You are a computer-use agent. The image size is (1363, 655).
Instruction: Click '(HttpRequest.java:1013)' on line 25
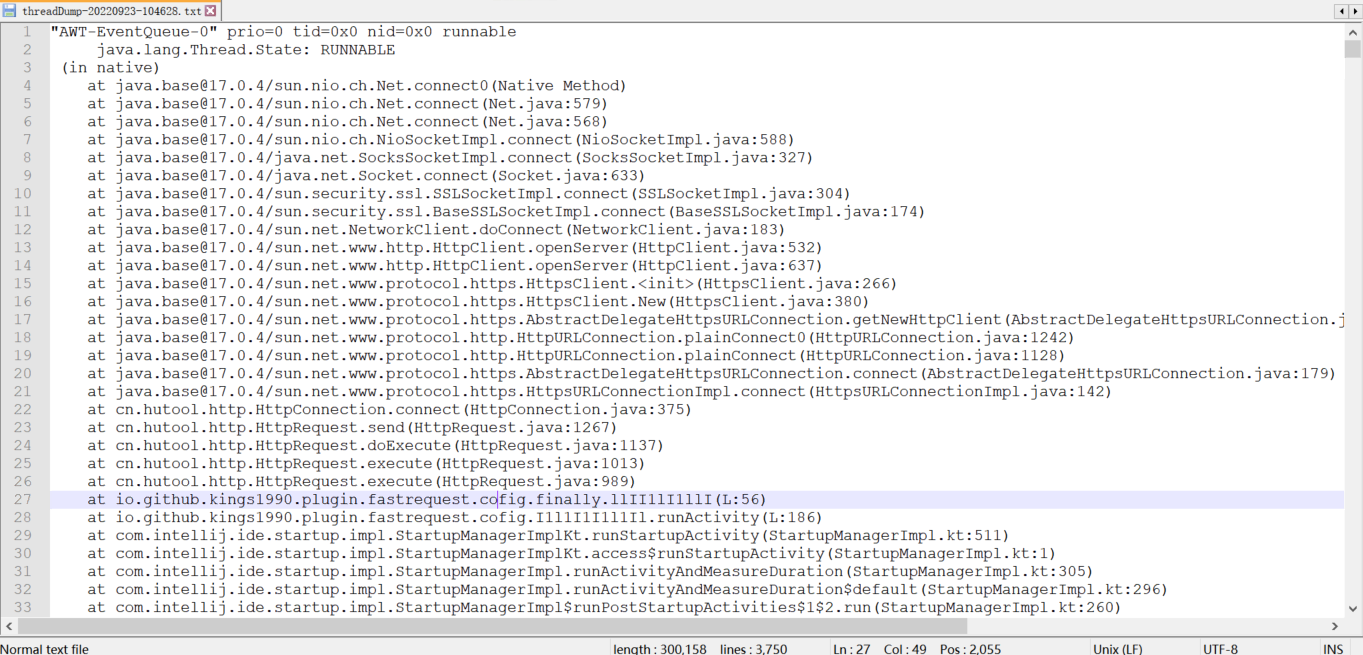tap(539, 464)
